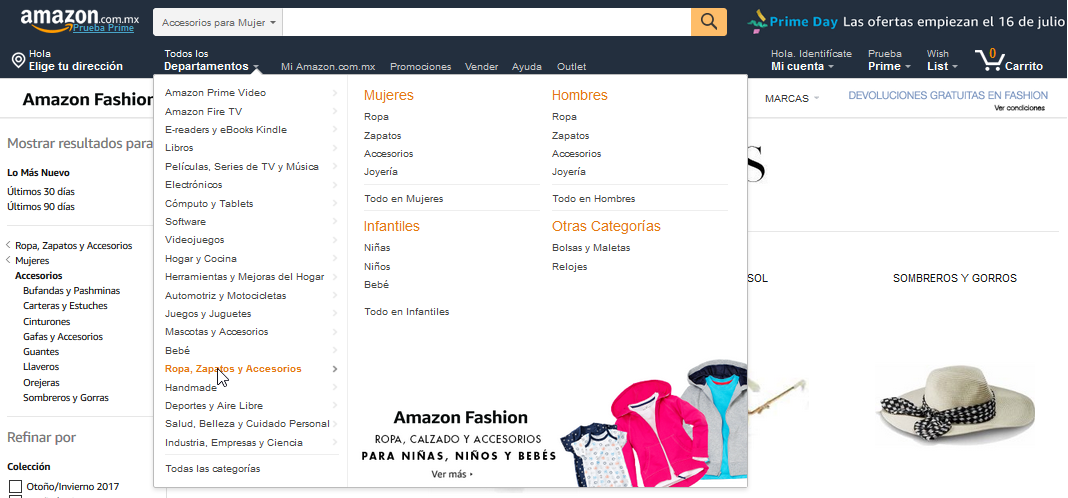
Task: Select Carteras y Estuches category
Action: [x=65, y=306]
